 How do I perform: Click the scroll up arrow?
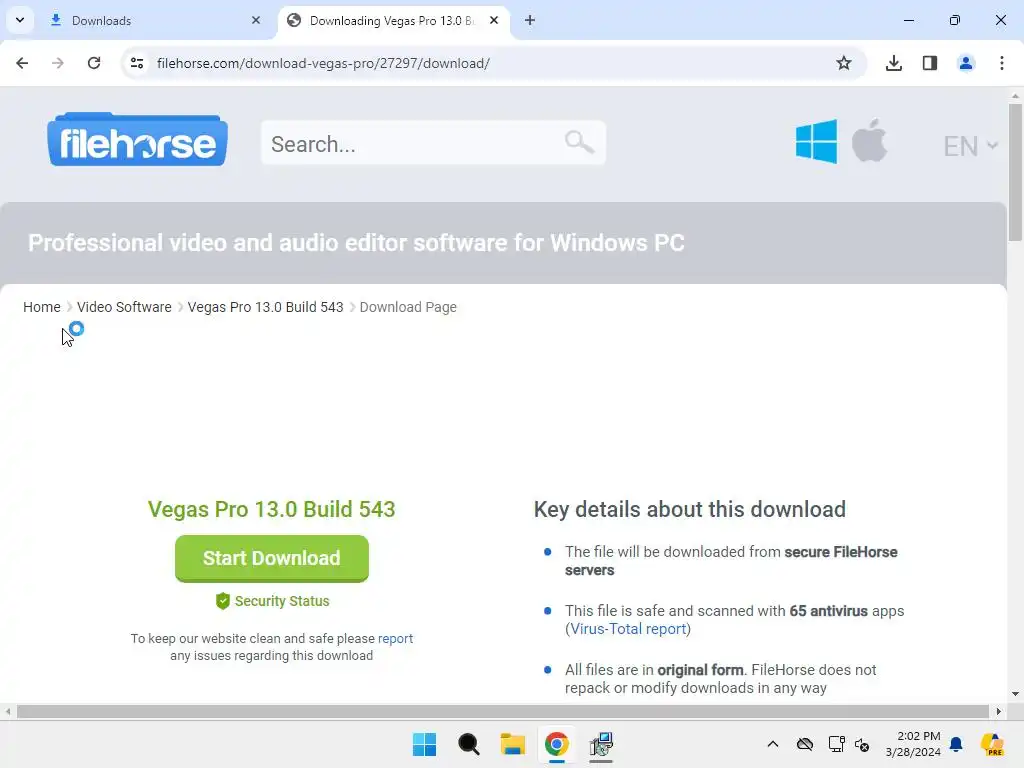pyautogui.click(x=1015, y=96)
